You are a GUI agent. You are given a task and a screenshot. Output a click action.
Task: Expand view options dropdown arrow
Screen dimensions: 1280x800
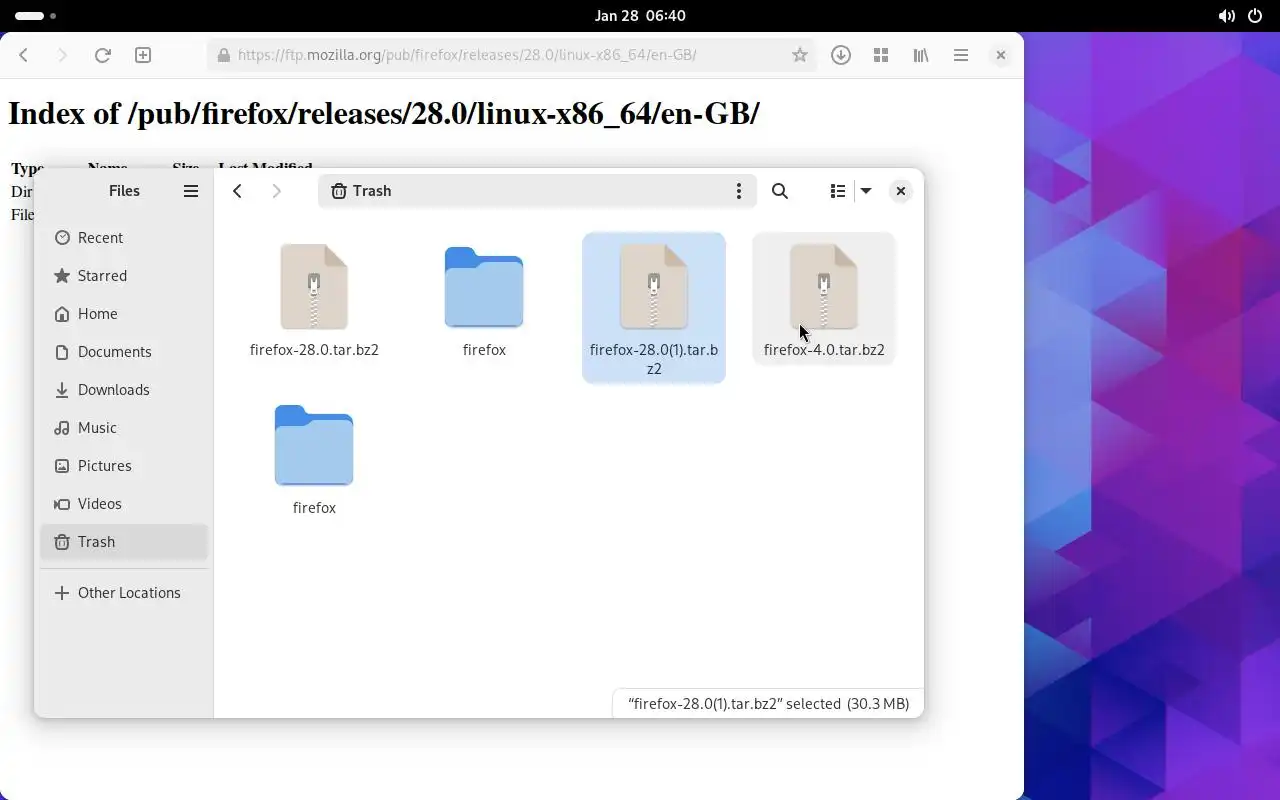(x=866, y=191)
